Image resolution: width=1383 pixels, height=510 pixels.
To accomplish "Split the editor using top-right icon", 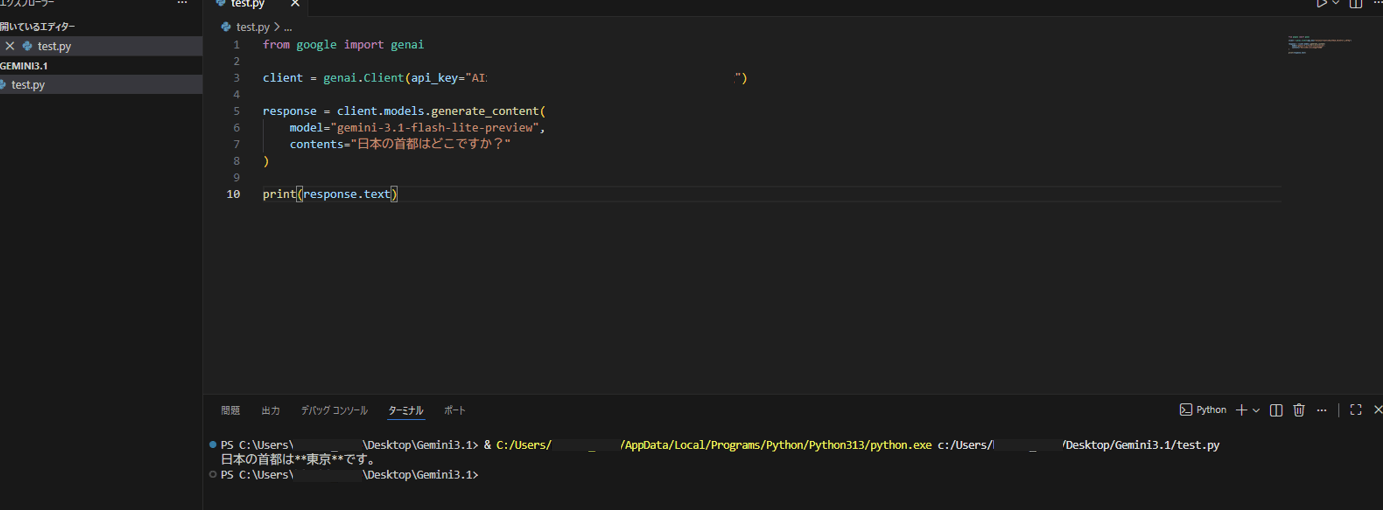I will [x=1356, y=4].
